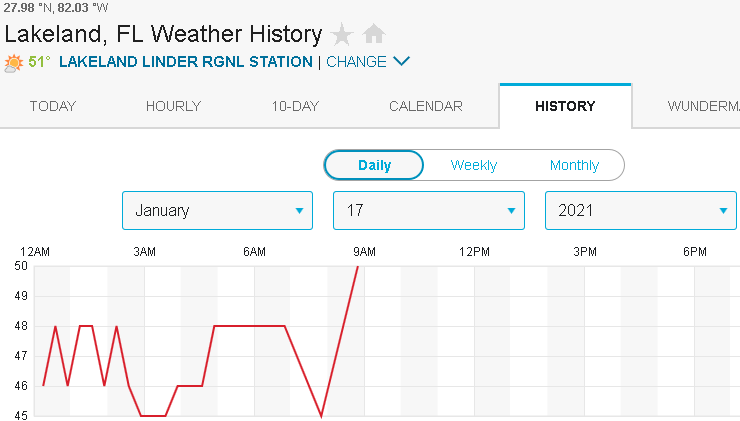Open the Wundermap tab
Viewport: 740px width, 421px height.
pos(700,106)
